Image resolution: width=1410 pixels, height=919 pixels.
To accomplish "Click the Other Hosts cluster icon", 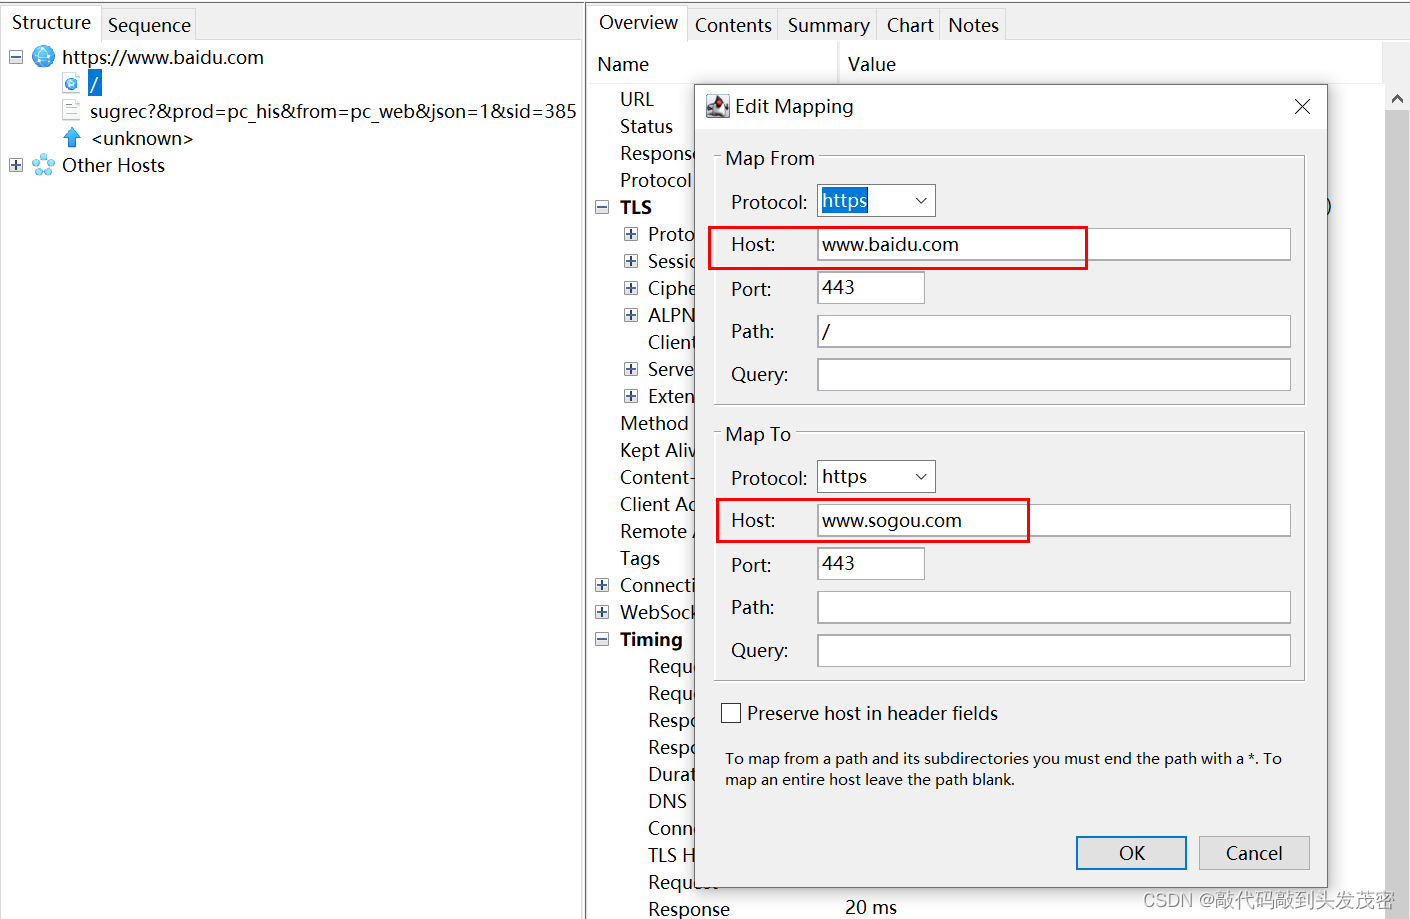I will click(43, 165).
